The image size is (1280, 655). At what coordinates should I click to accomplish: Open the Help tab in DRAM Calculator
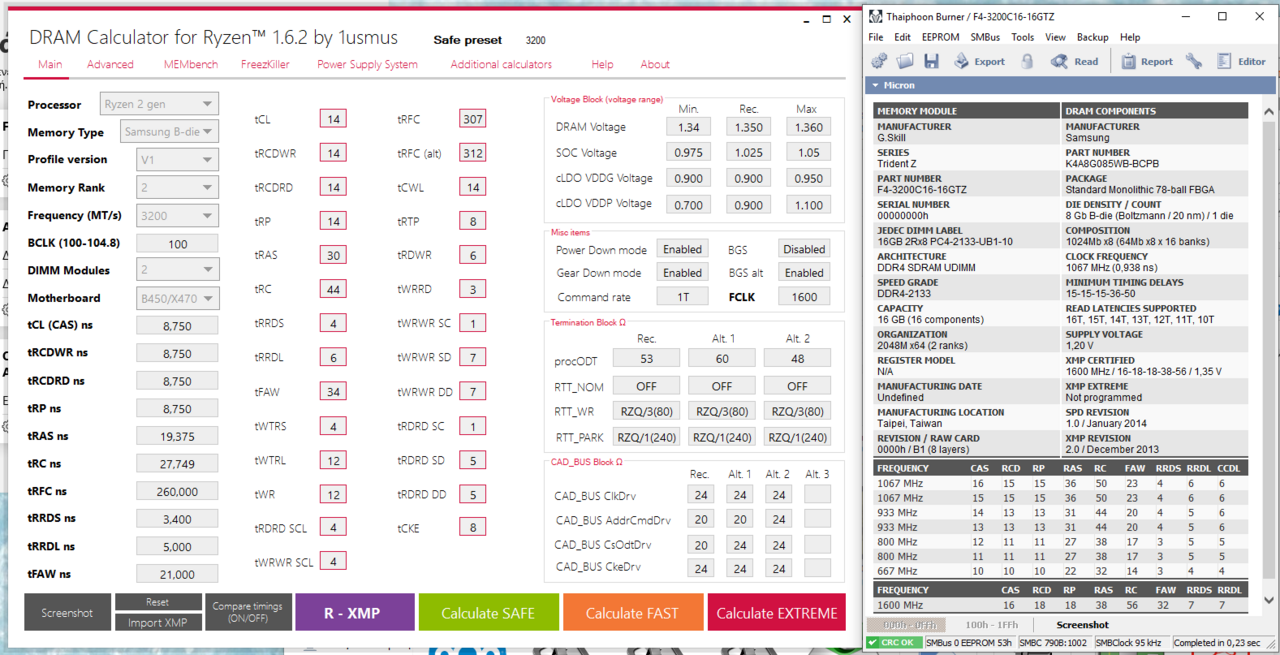click(x=602, y=64)
